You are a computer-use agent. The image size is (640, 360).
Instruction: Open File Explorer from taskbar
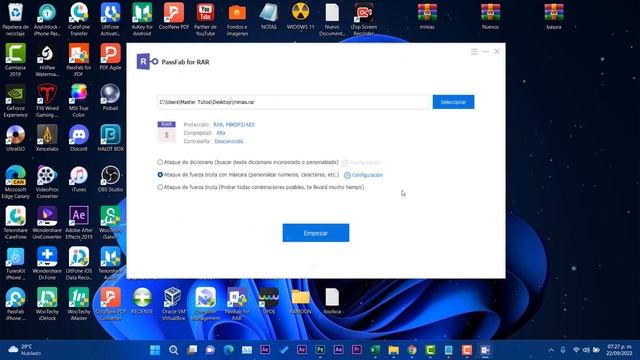pos(393,350)
